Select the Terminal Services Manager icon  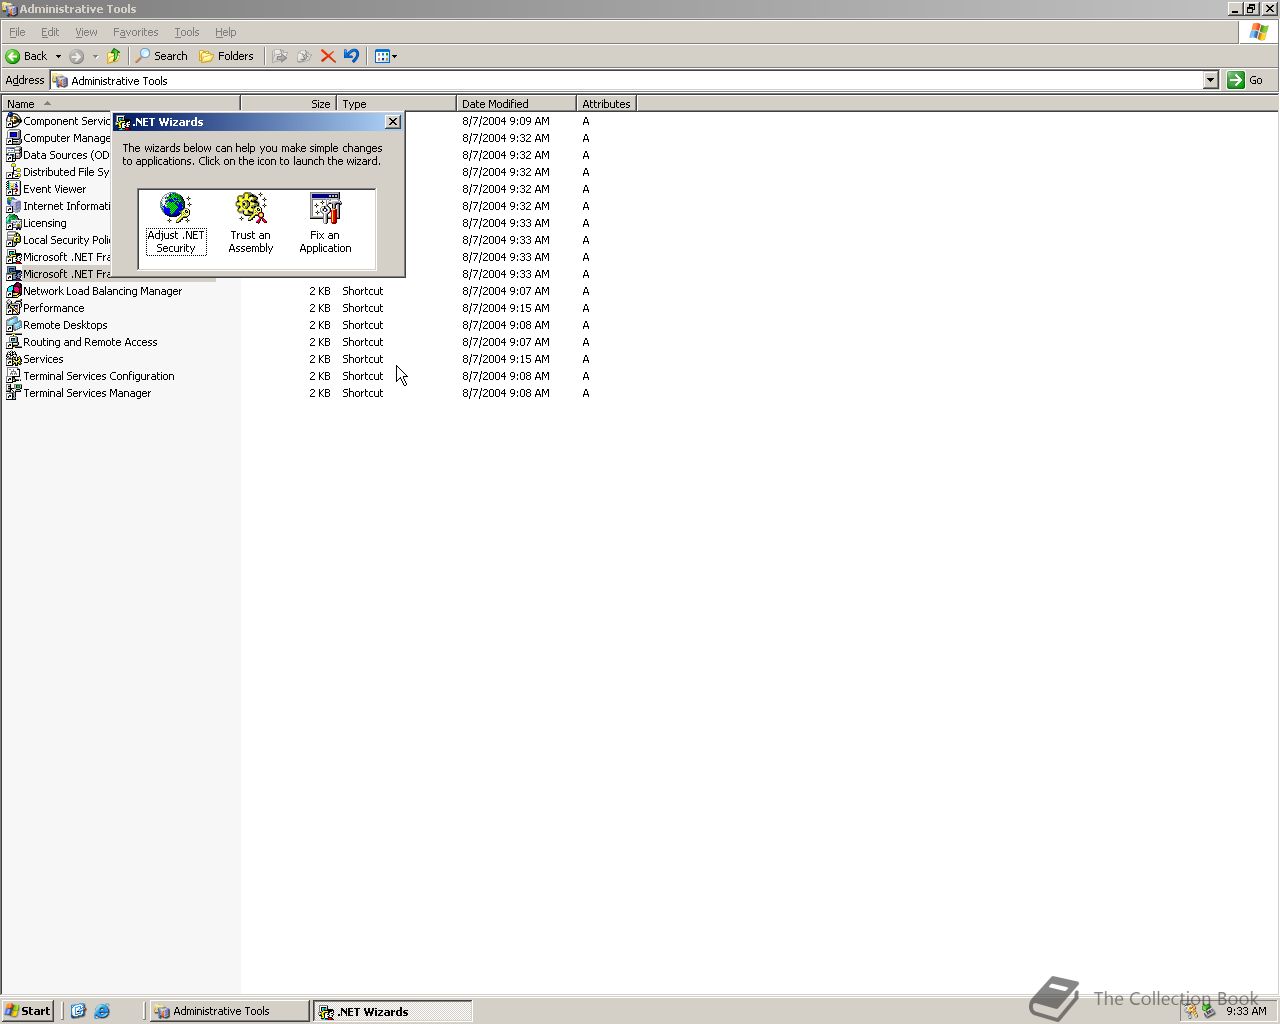[14, 393]
